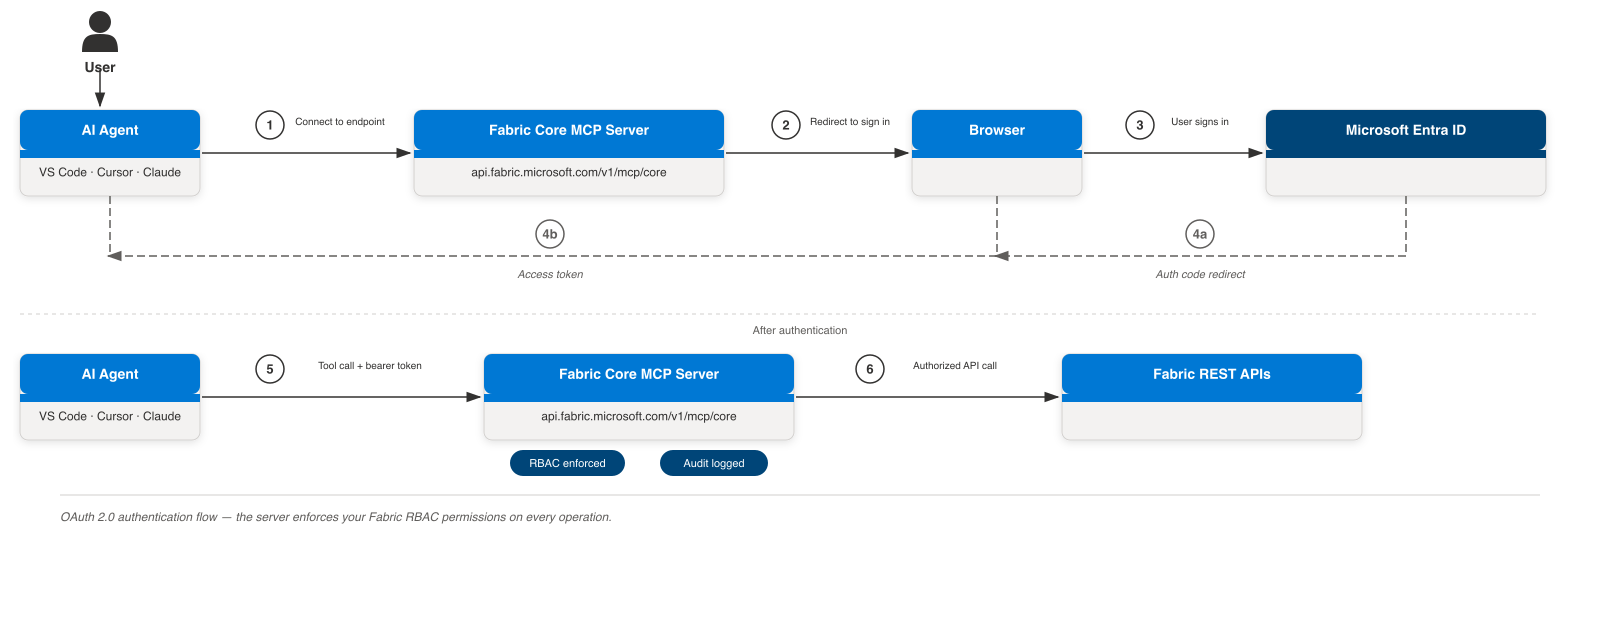This screenshot has width=1600, height=620.
Task: Click the step 3 circle
Action: (1140, 125)
